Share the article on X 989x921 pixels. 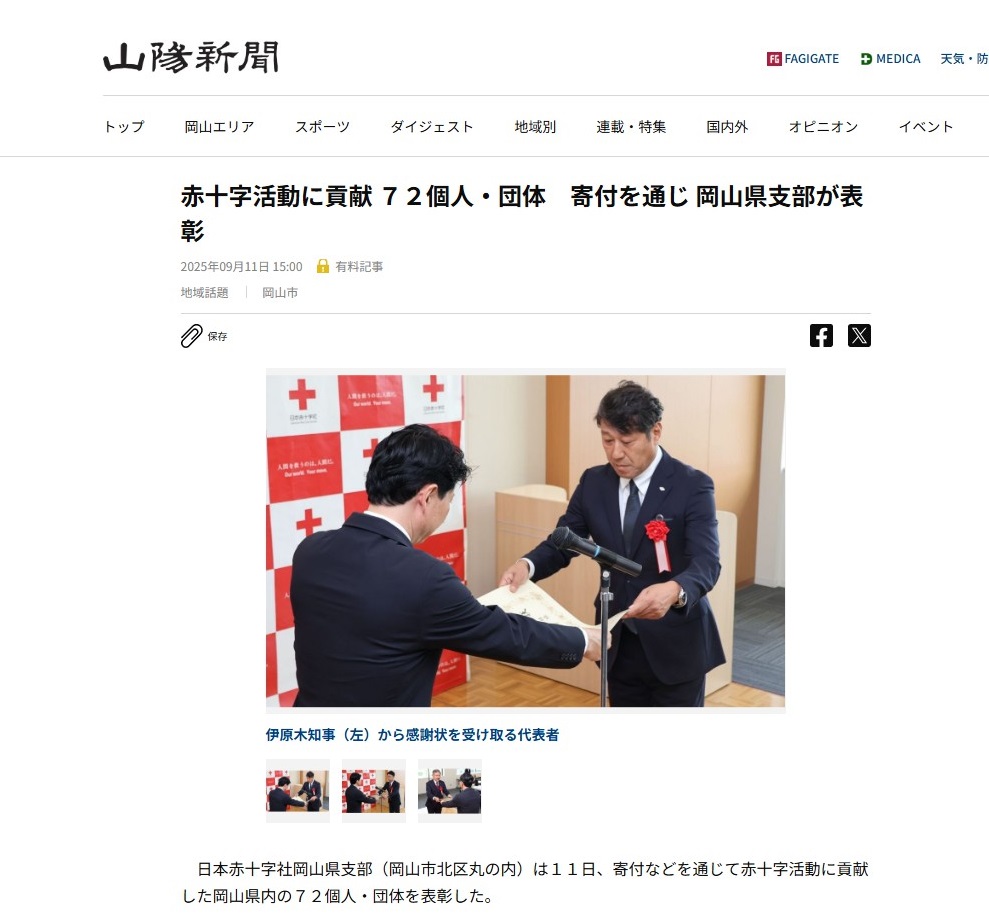click(859, 336)
